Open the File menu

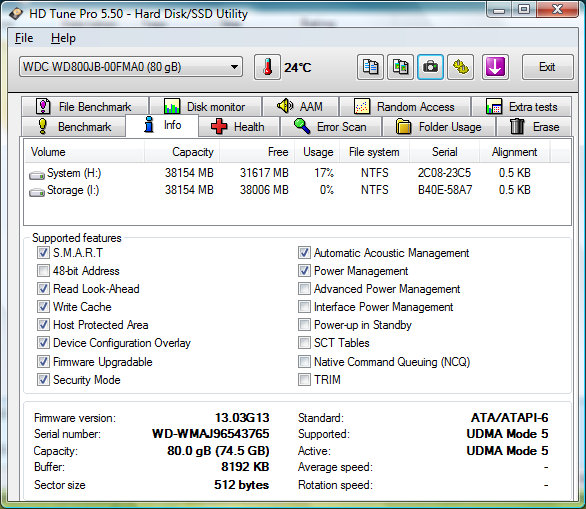click(x=24, y=38)
